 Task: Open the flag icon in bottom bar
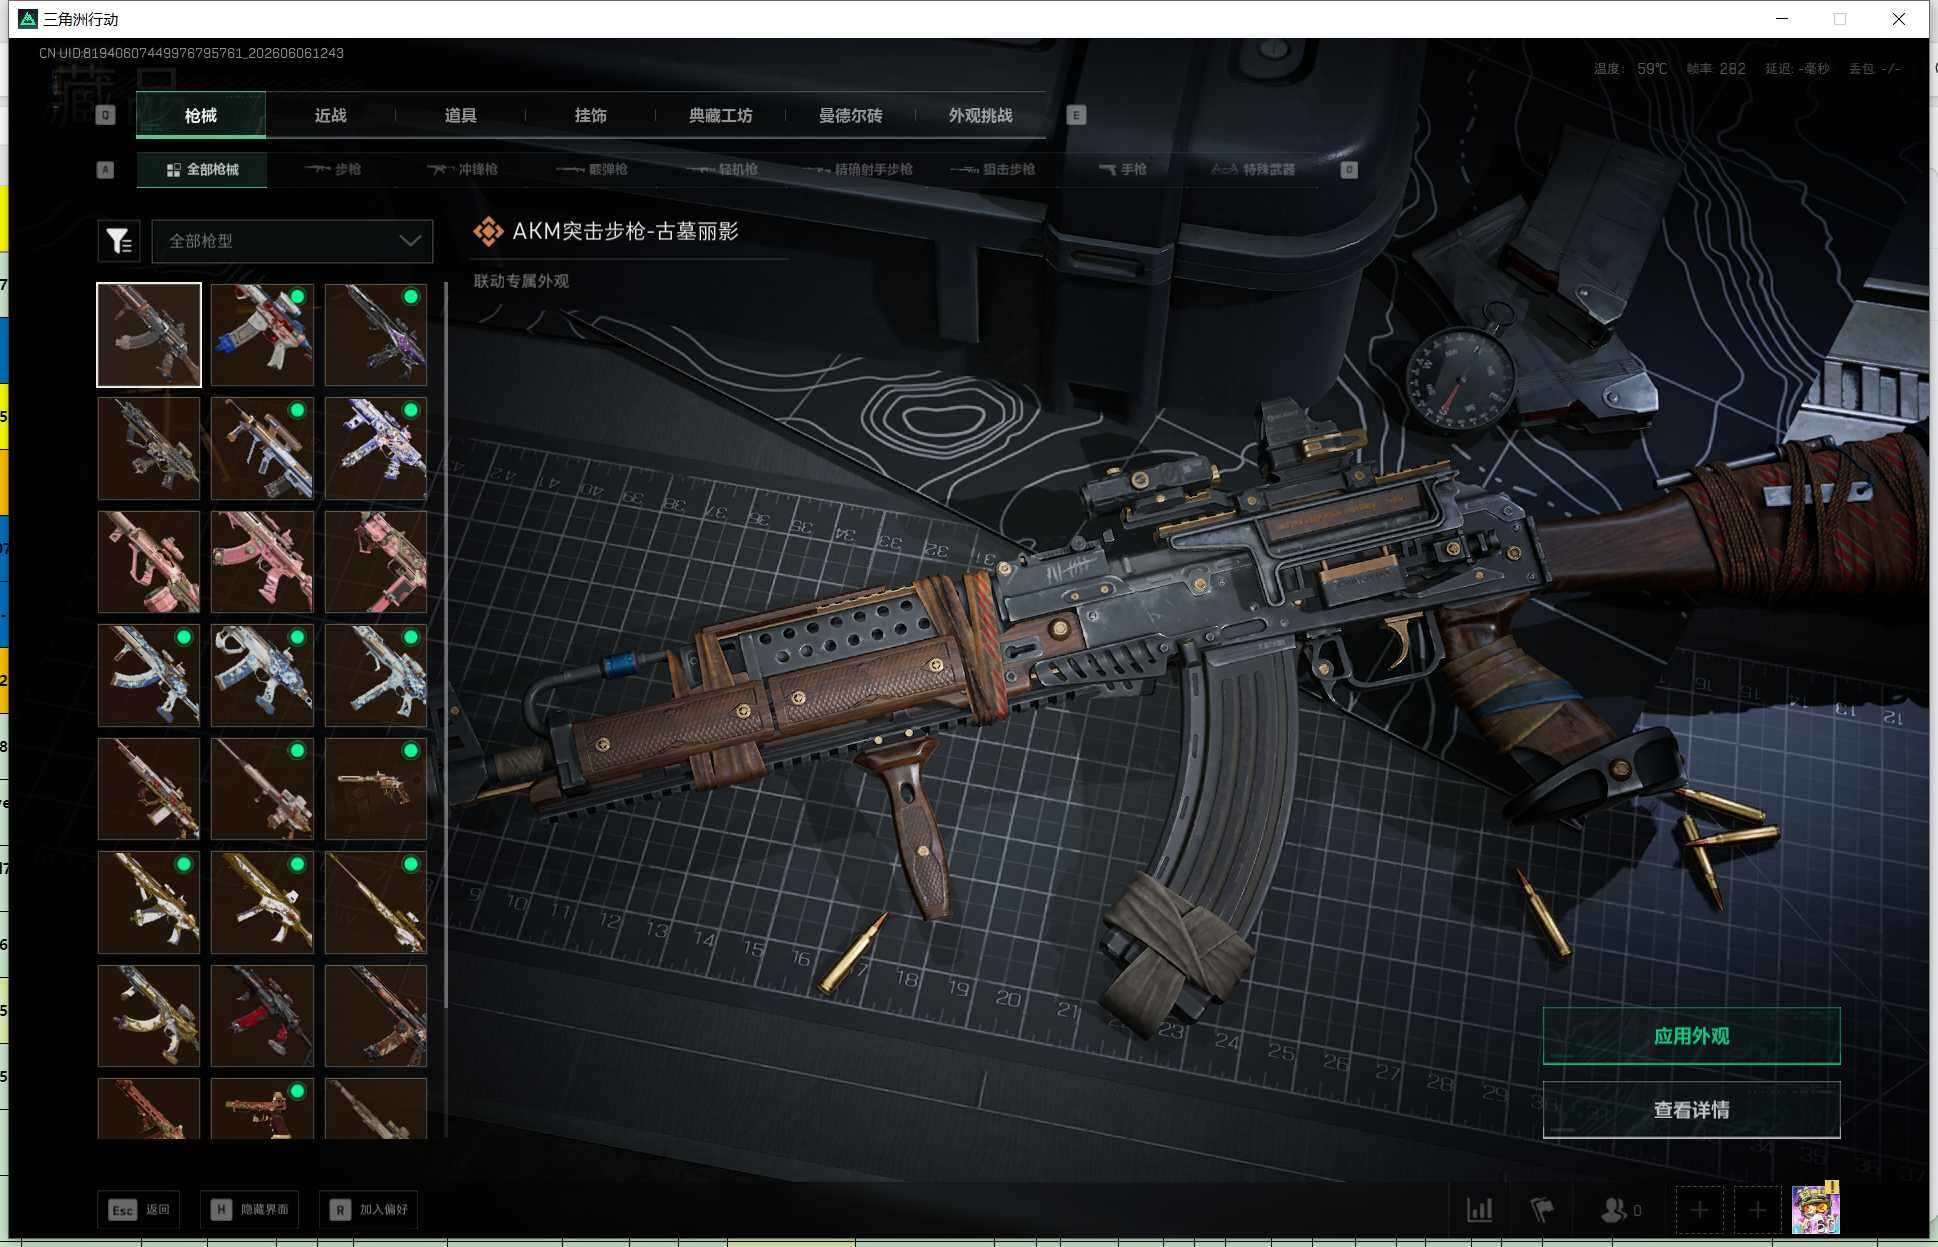pyautogui.click(x=1542, y=1210)
